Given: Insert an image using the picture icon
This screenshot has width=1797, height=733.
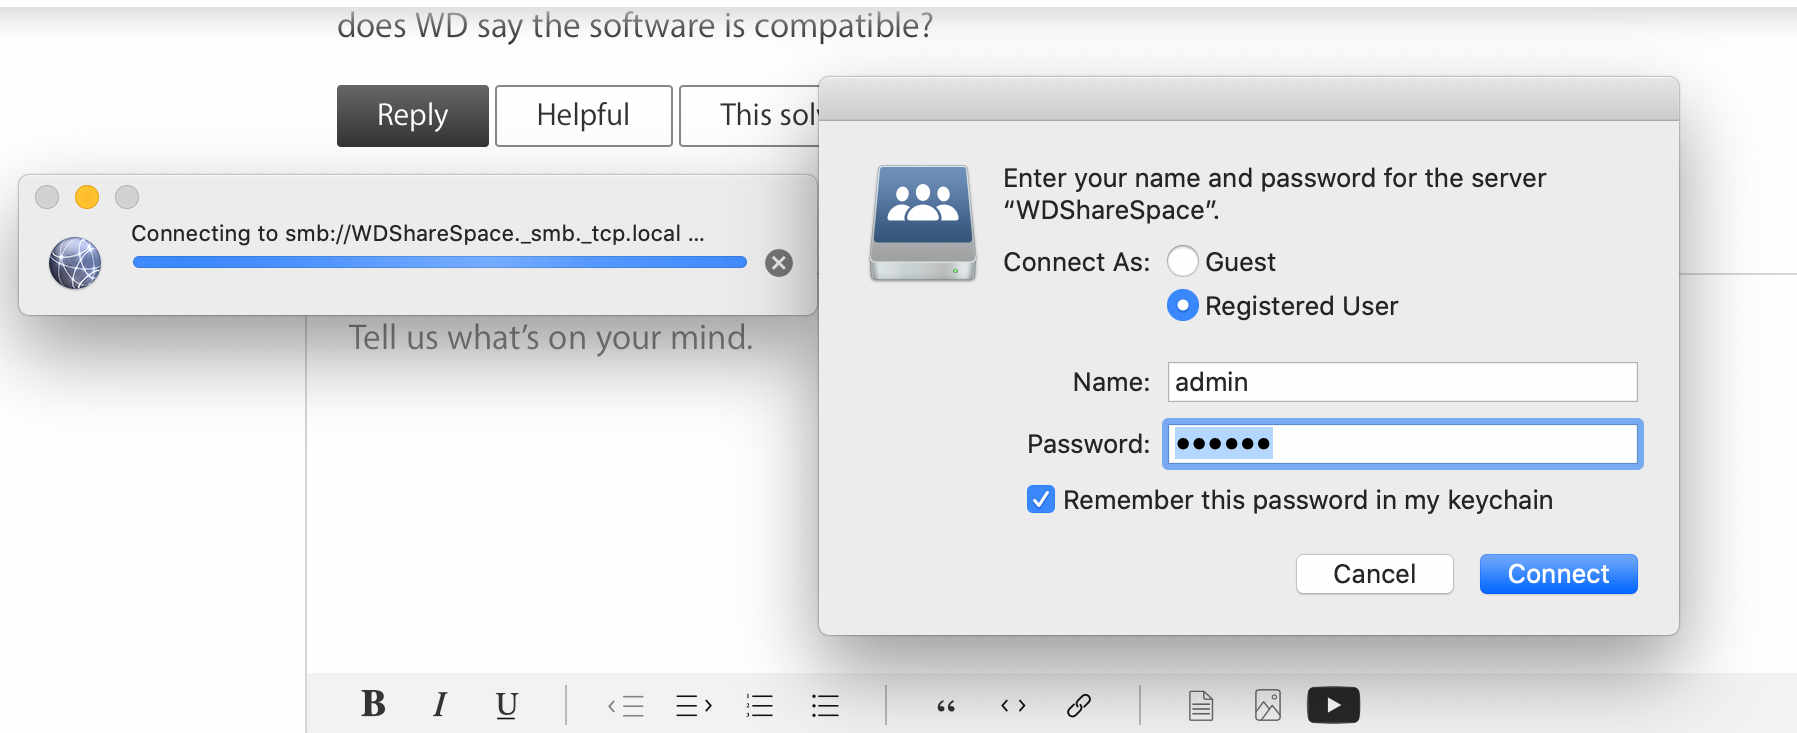Looking at the screenshot, I should (x=1267, y=706).
